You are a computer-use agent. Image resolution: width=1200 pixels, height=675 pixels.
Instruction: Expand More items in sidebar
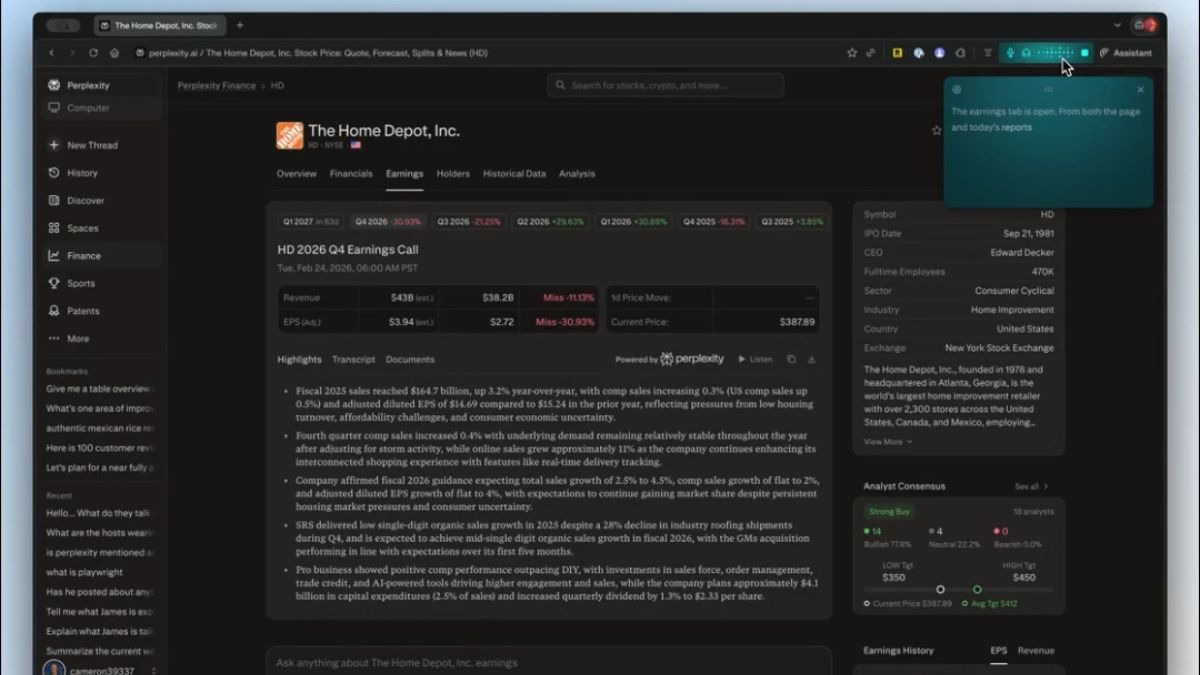pyautogui.click(x=77, y=339)
